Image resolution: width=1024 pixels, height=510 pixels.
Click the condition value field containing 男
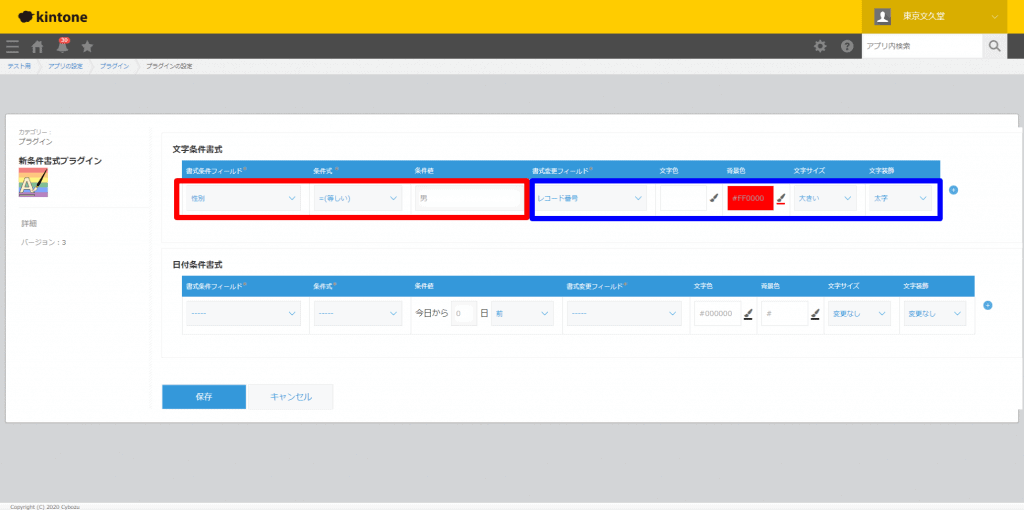468,198
